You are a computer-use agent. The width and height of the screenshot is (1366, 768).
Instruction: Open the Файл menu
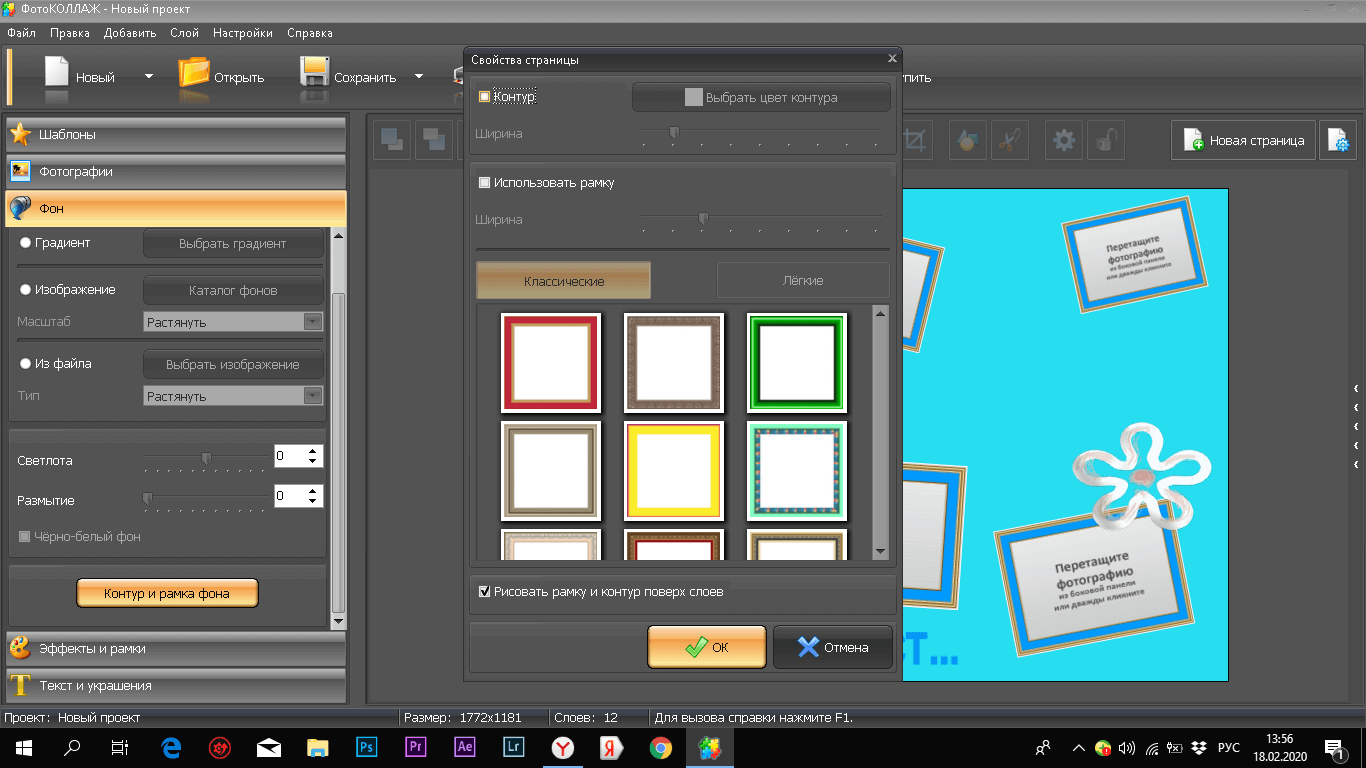(x=21, y=33)
